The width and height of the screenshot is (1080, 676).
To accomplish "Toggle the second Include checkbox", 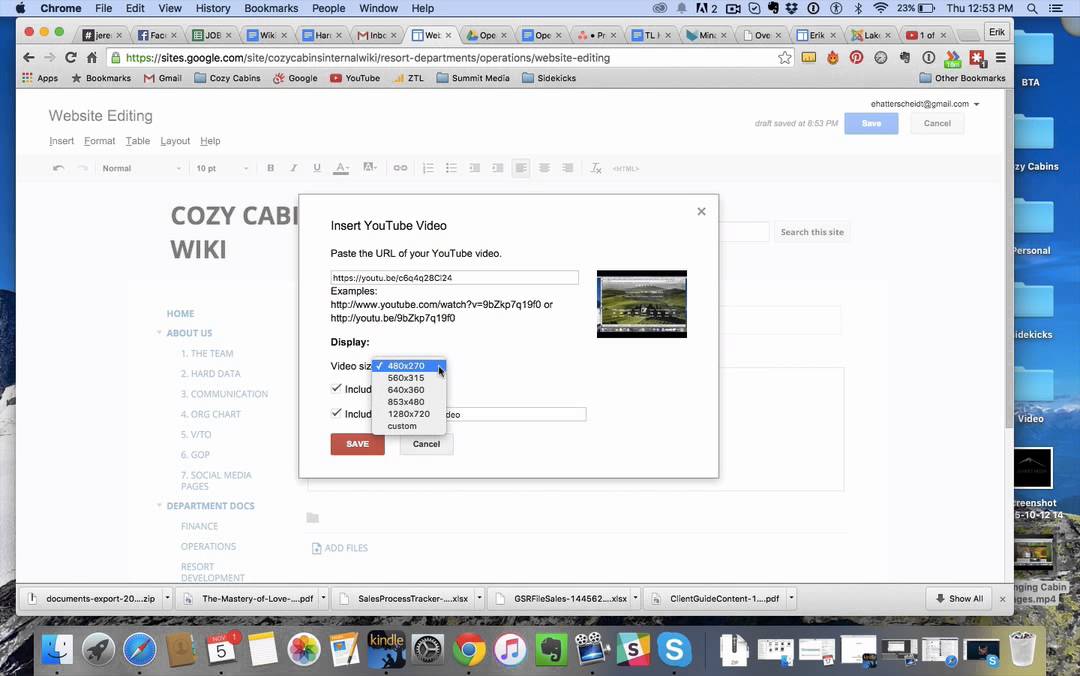I will [x=336, y=413].
